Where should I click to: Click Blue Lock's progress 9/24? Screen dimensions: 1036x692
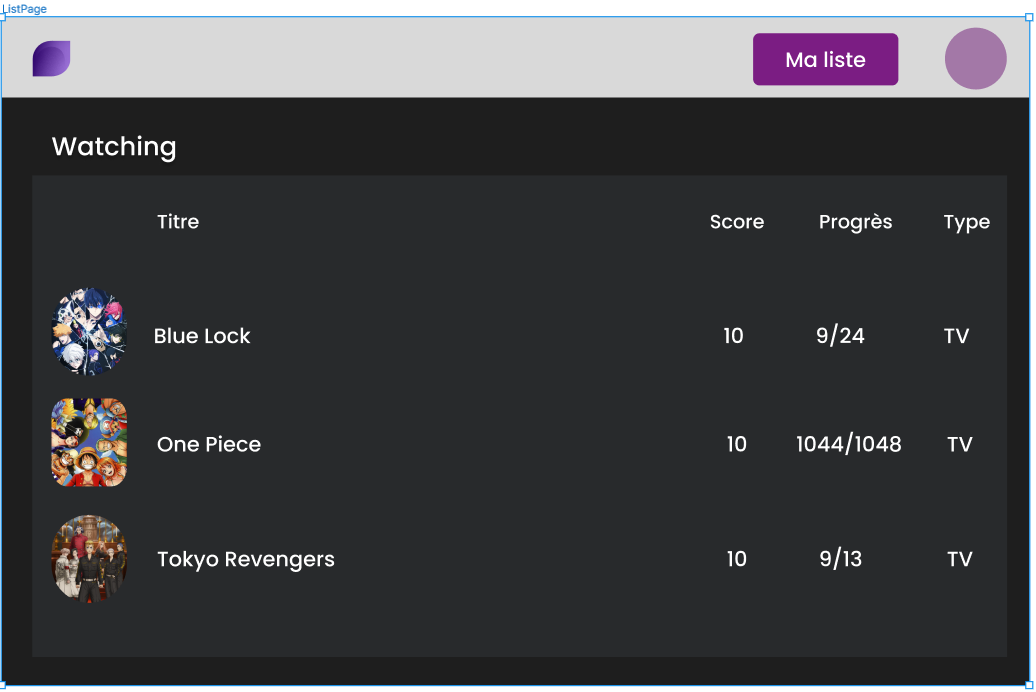(x=840, y=336)
